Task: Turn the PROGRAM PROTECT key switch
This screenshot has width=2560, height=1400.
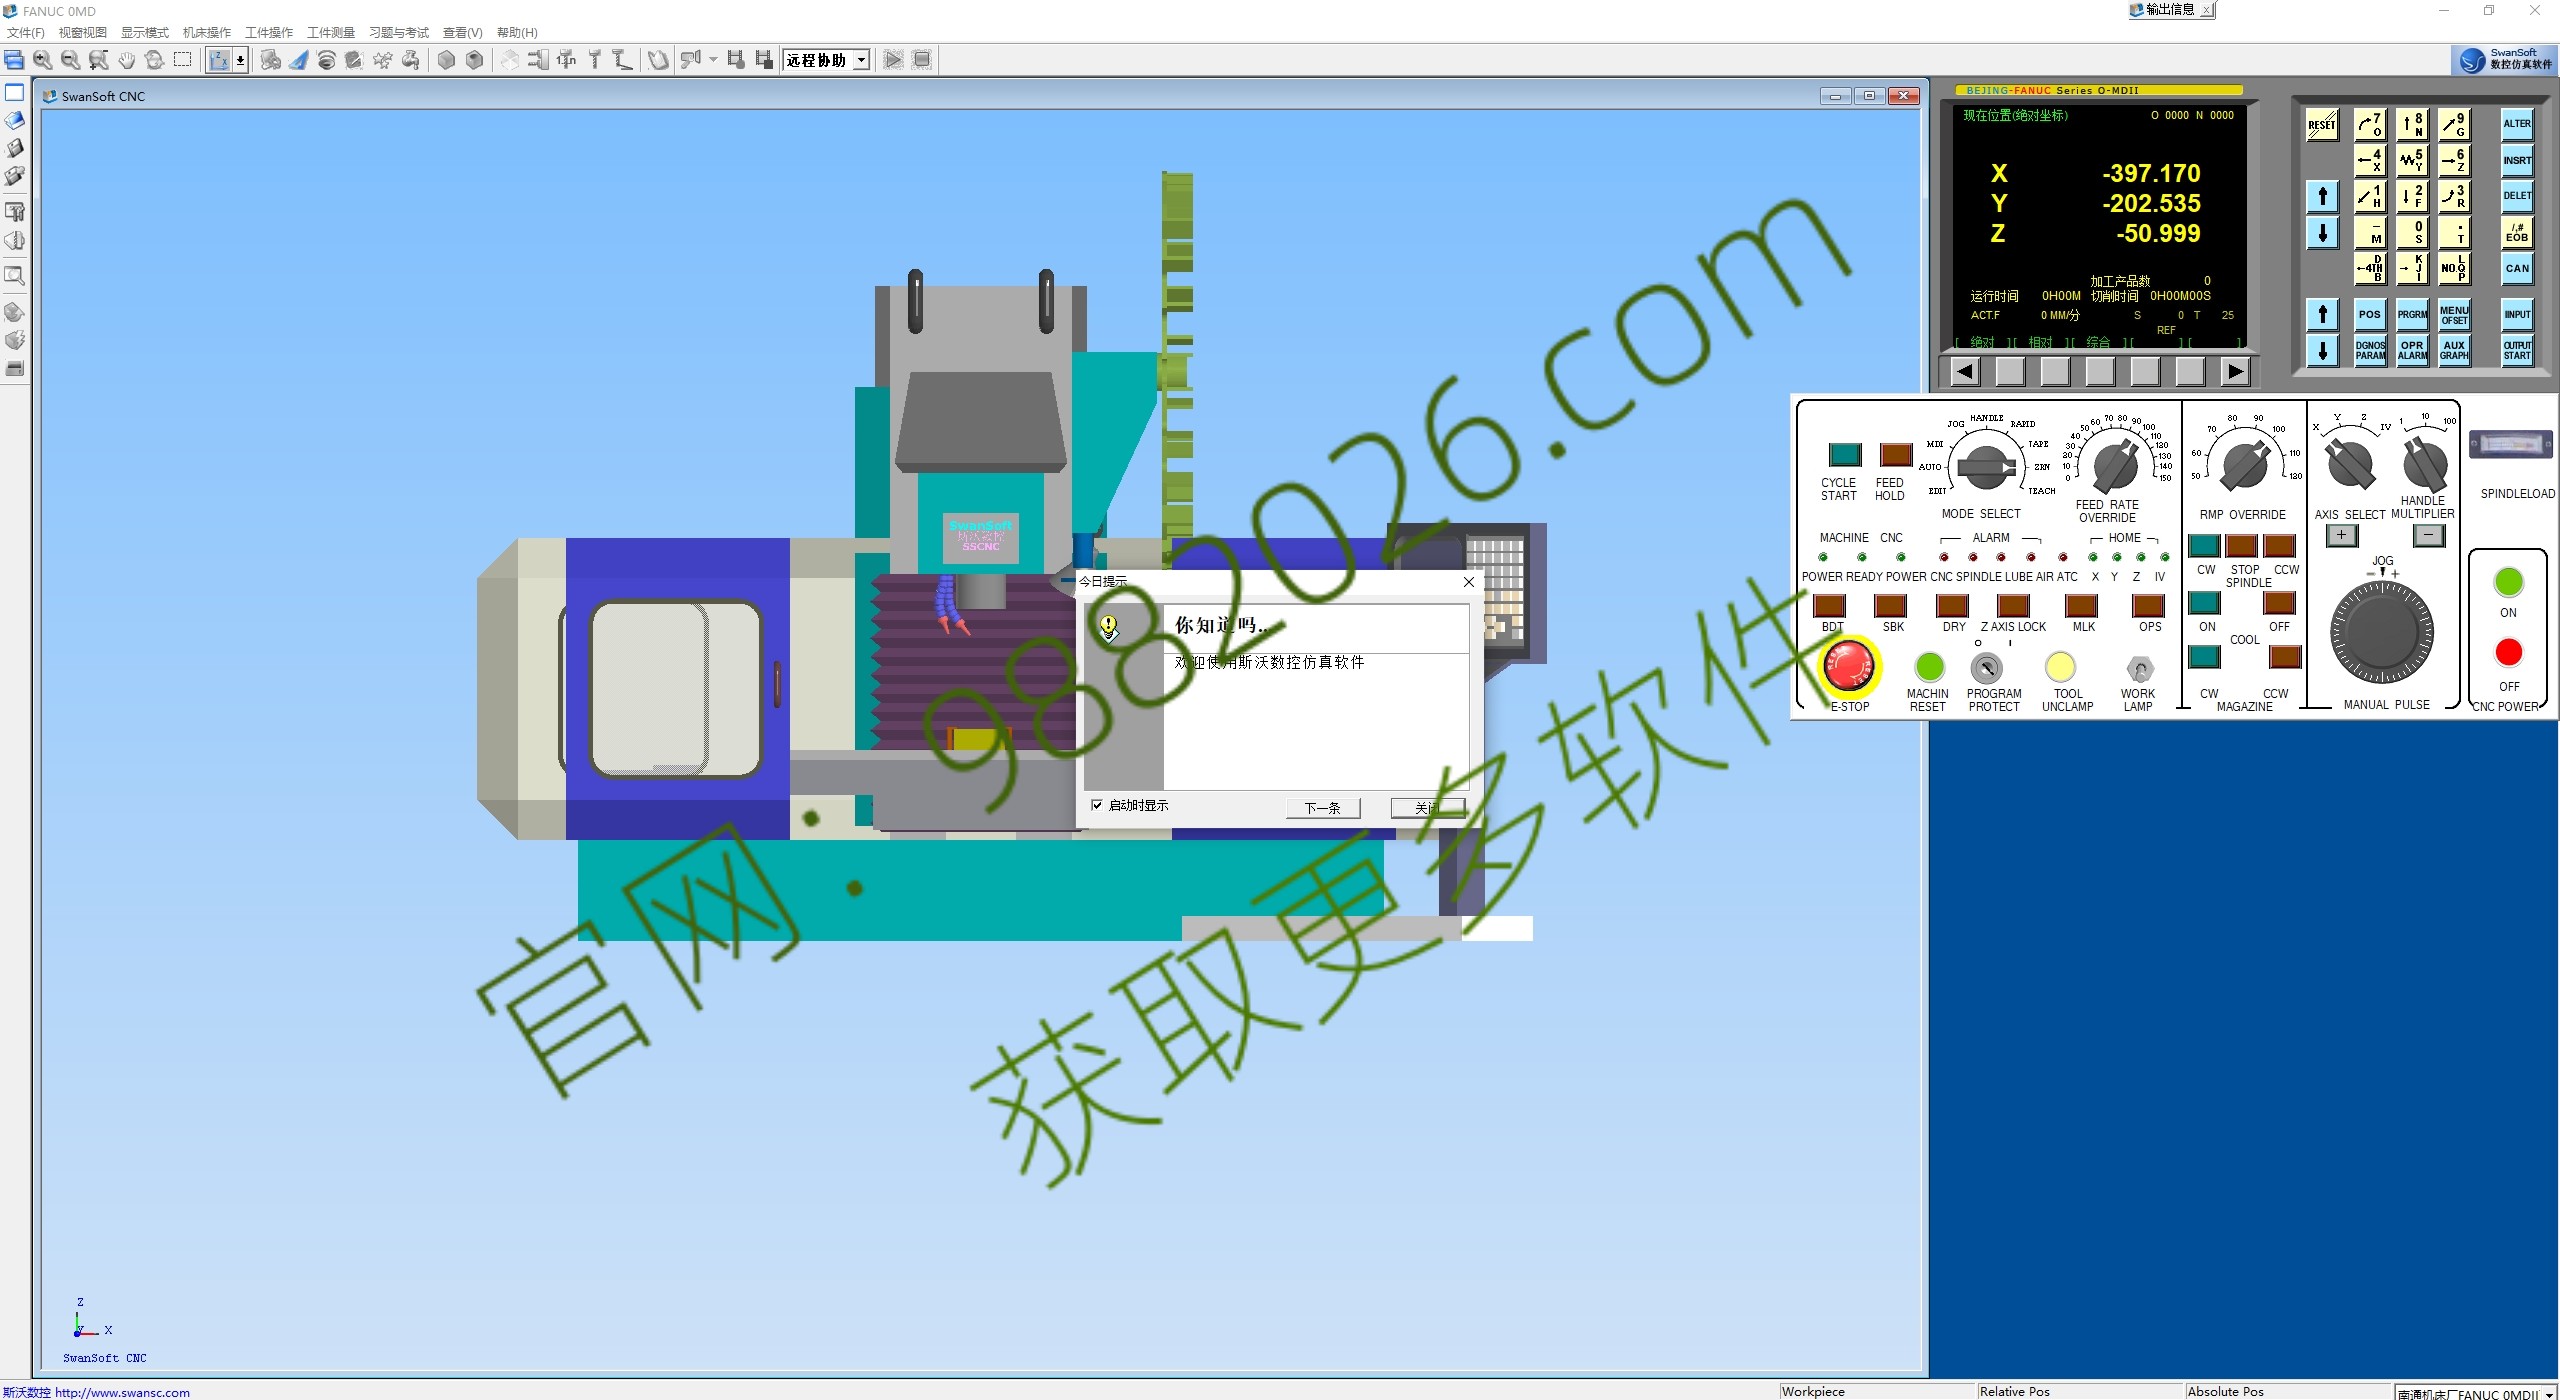Action: [1987, 667]
